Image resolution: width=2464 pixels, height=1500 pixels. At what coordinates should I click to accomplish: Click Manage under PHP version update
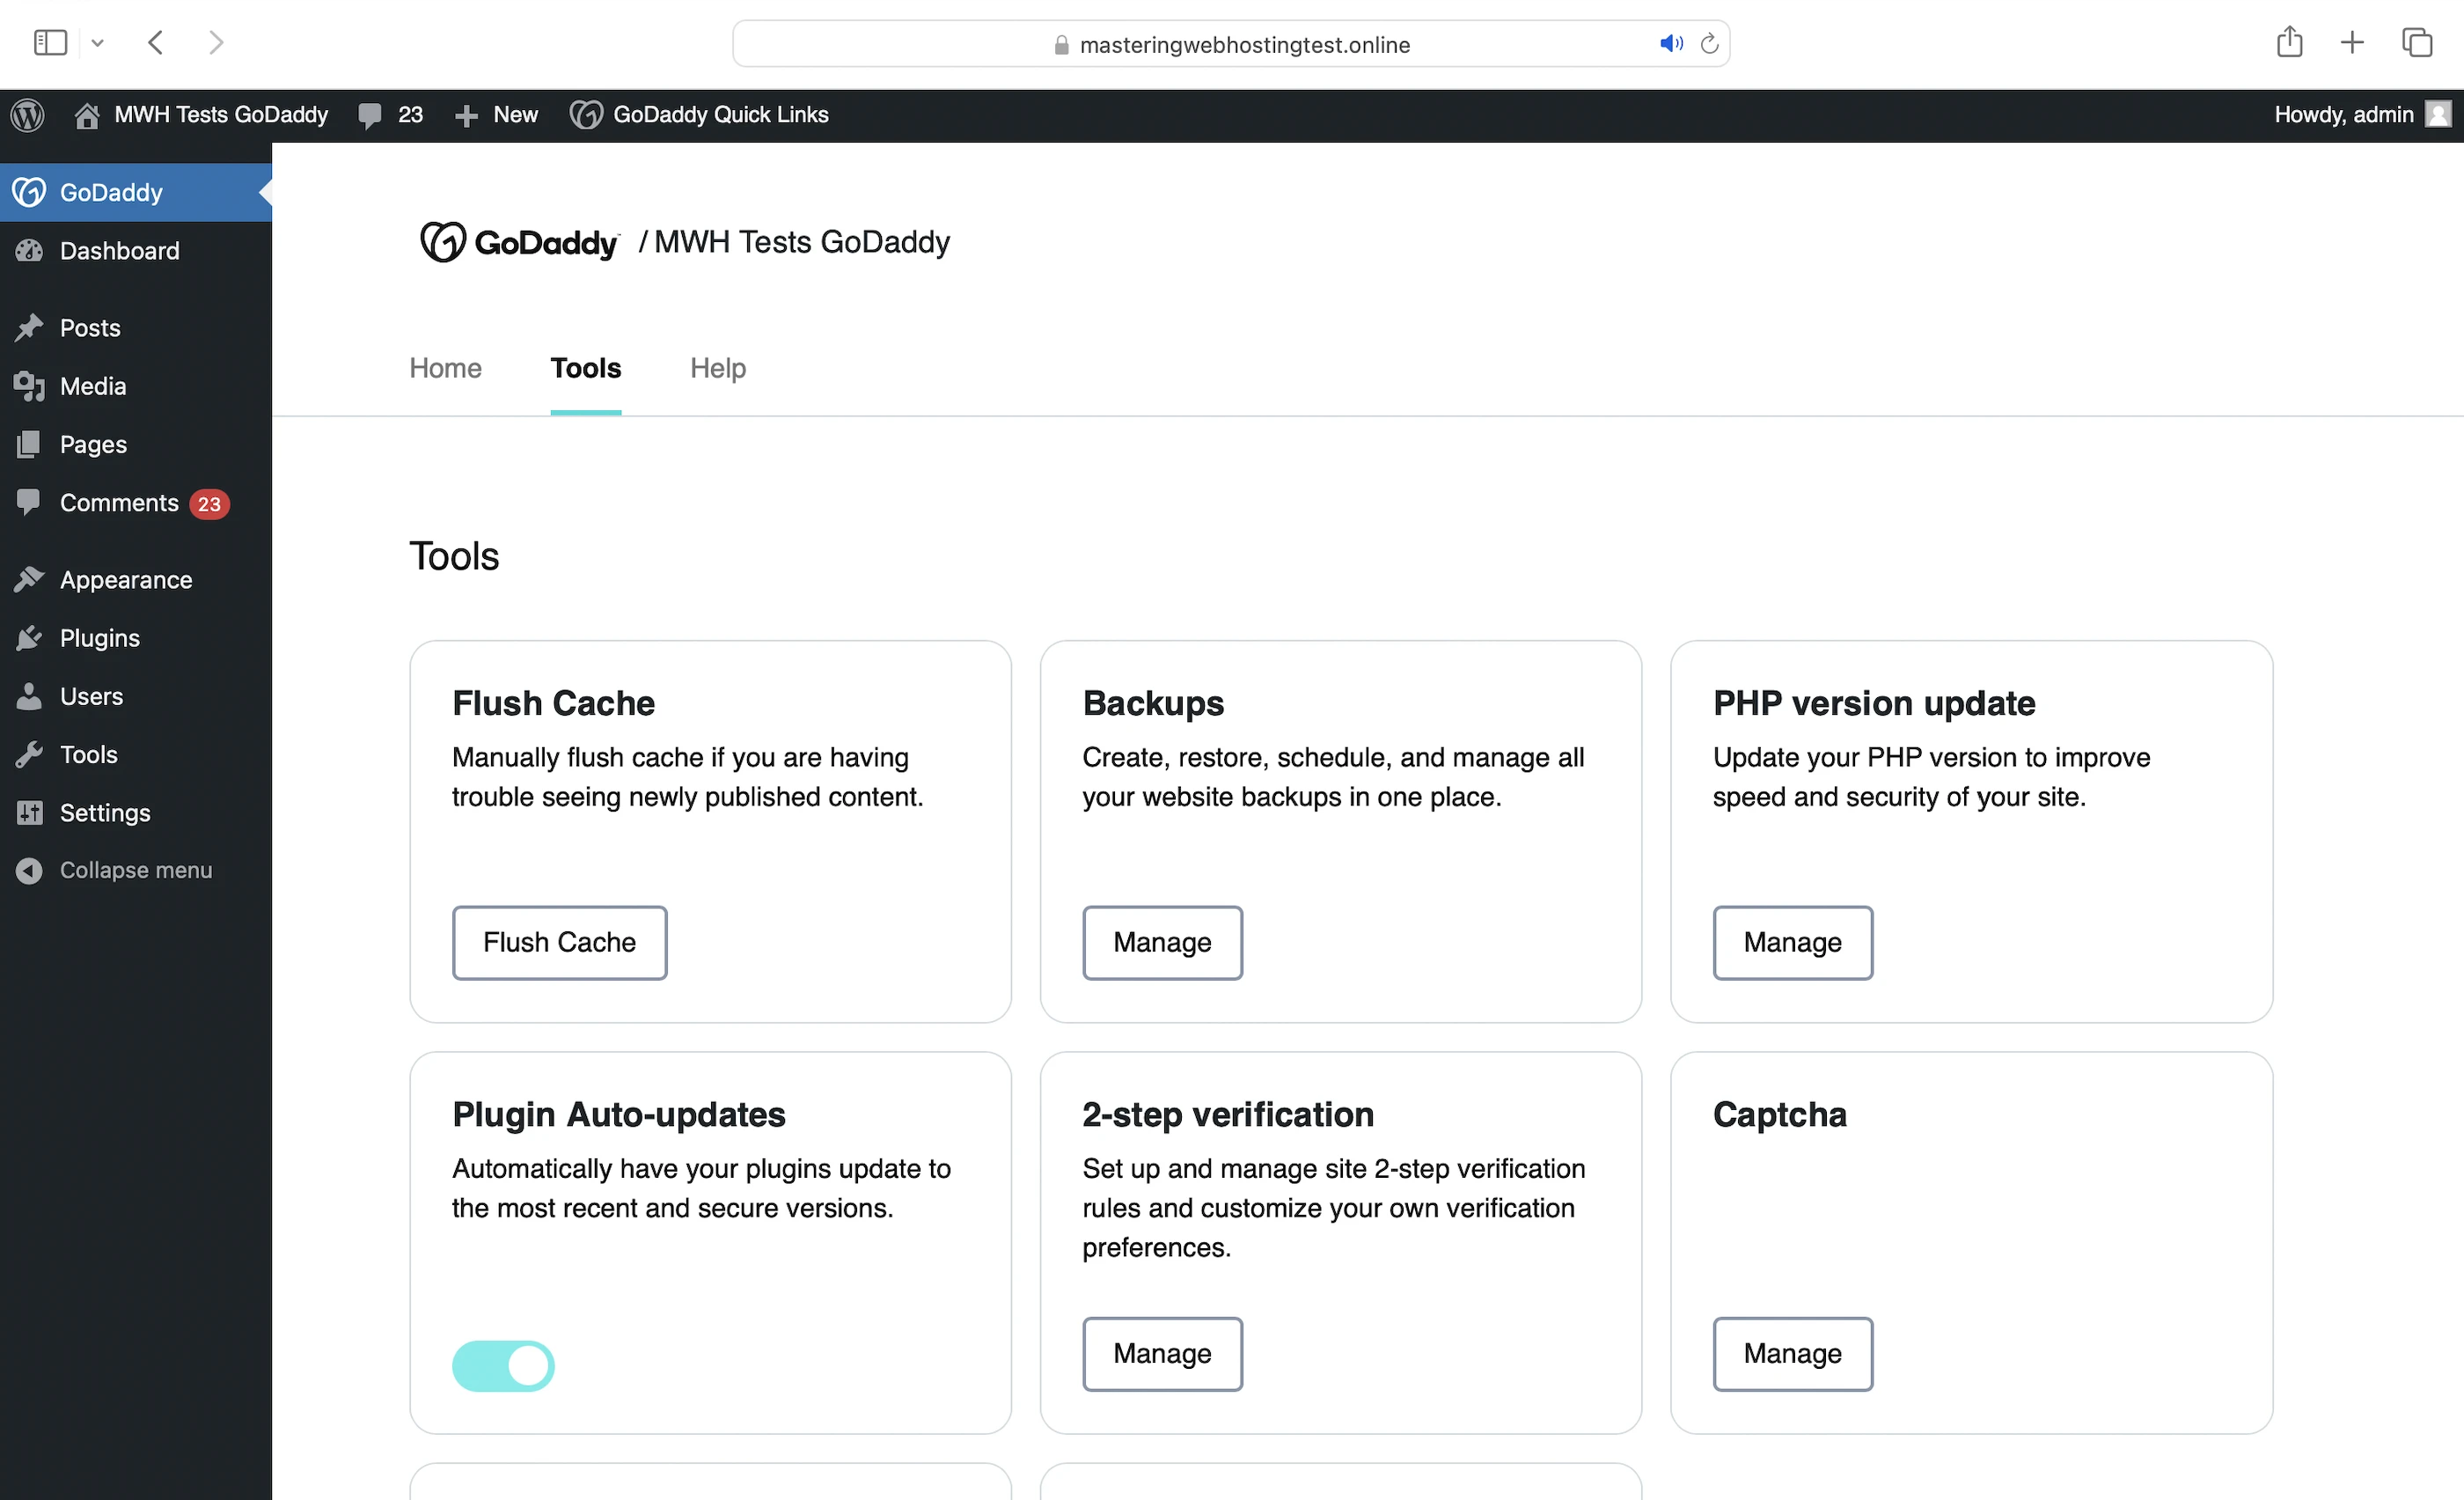(x=1792, y=942)
